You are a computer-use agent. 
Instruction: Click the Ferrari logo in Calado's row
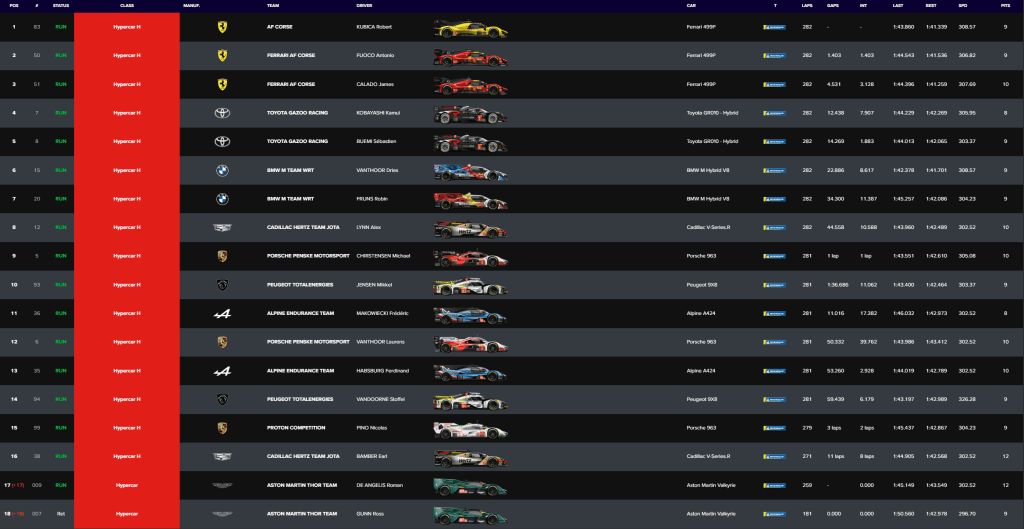pyautogui.click(x=222, y=84)
